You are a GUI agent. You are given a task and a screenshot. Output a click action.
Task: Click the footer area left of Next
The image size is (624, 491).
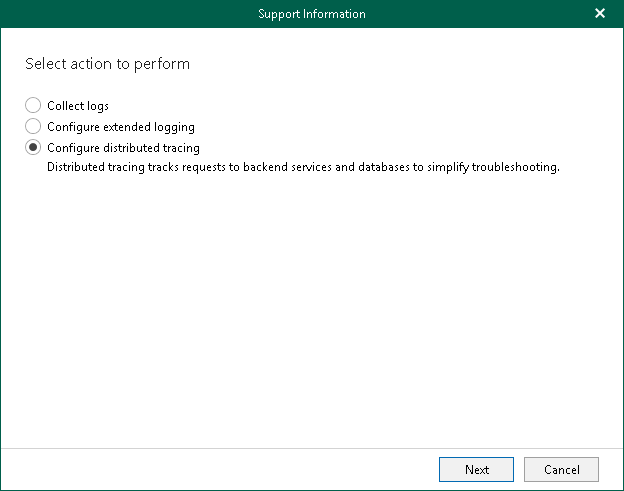[219, 470]
